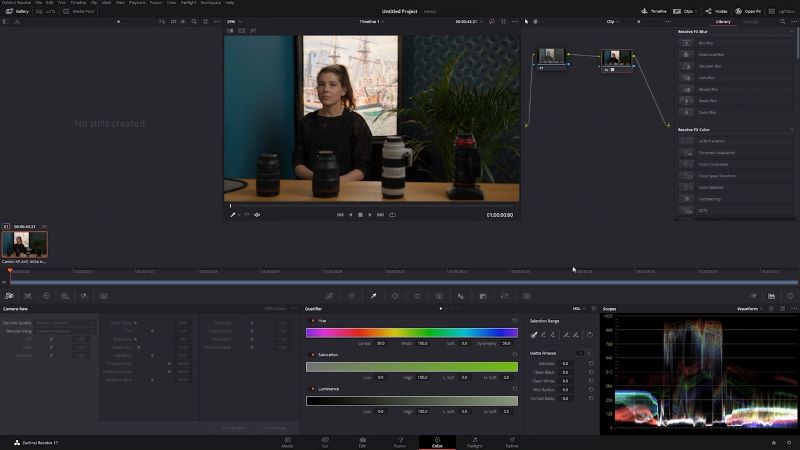Click the Luminance gradient bar
This screenshot has width=800, height=450.
412,401
